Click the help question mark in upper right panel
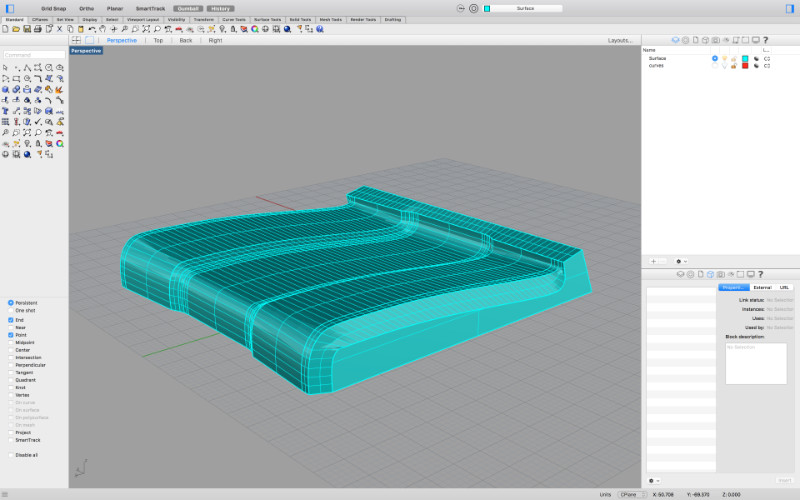Image resolution: width=800 pixels, height=500 pixels. click(765, 40)
